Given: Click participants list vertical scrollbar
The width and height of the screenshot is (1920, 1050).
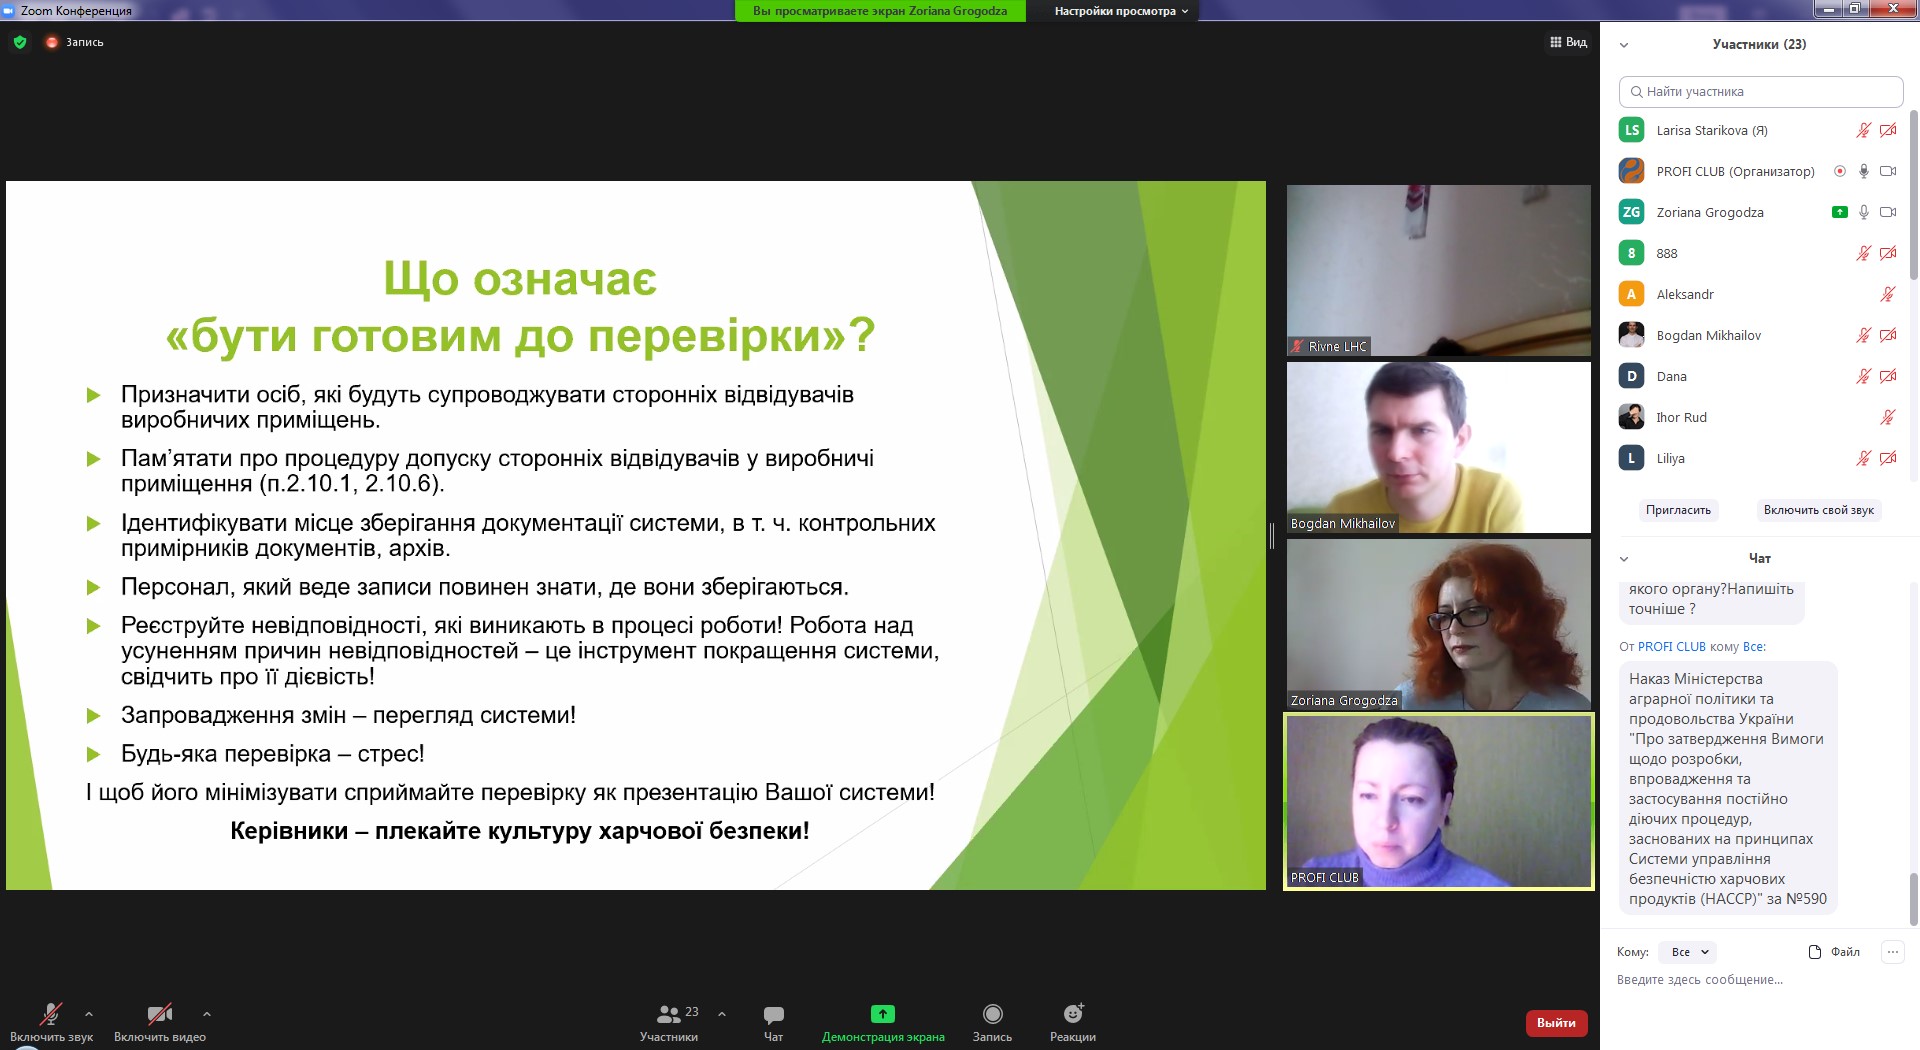Looking at the screenshot, I should point(1914,195).
